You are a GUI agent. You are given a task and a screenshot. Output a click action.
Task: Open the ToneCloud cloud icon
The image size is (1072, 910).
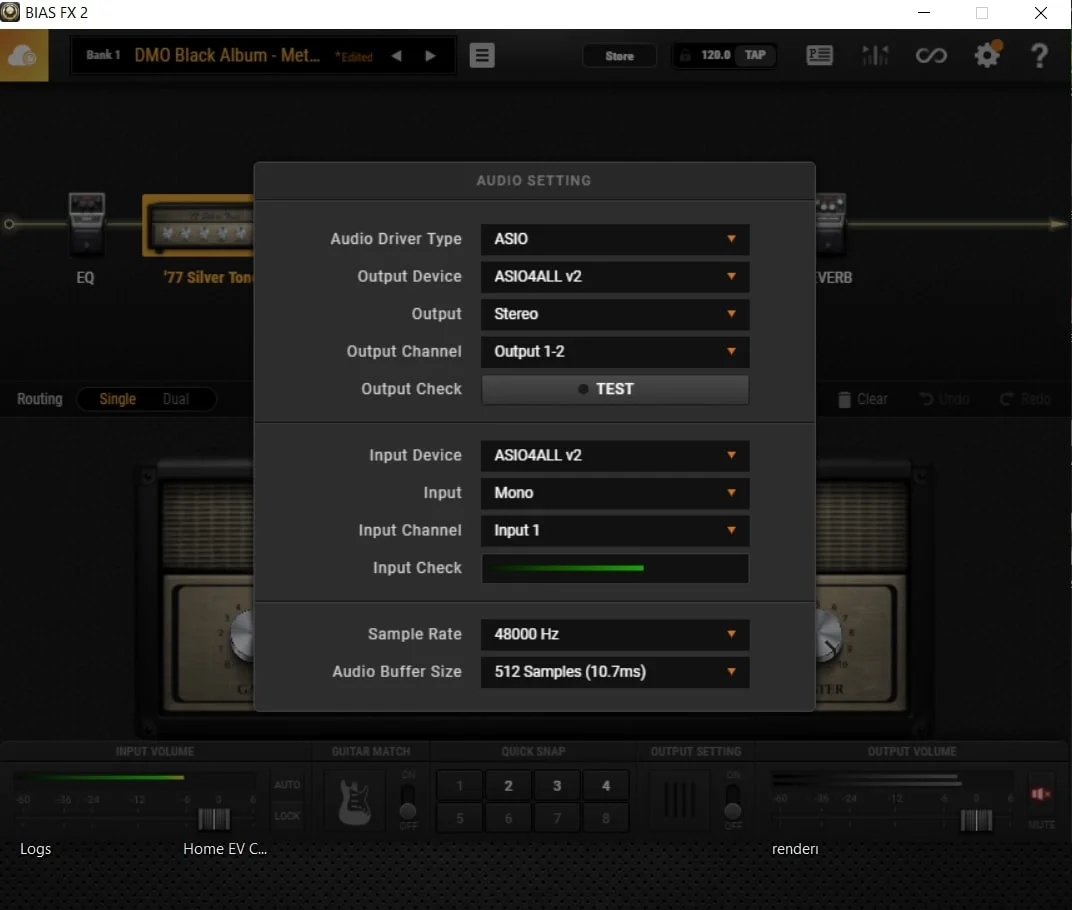24,56
